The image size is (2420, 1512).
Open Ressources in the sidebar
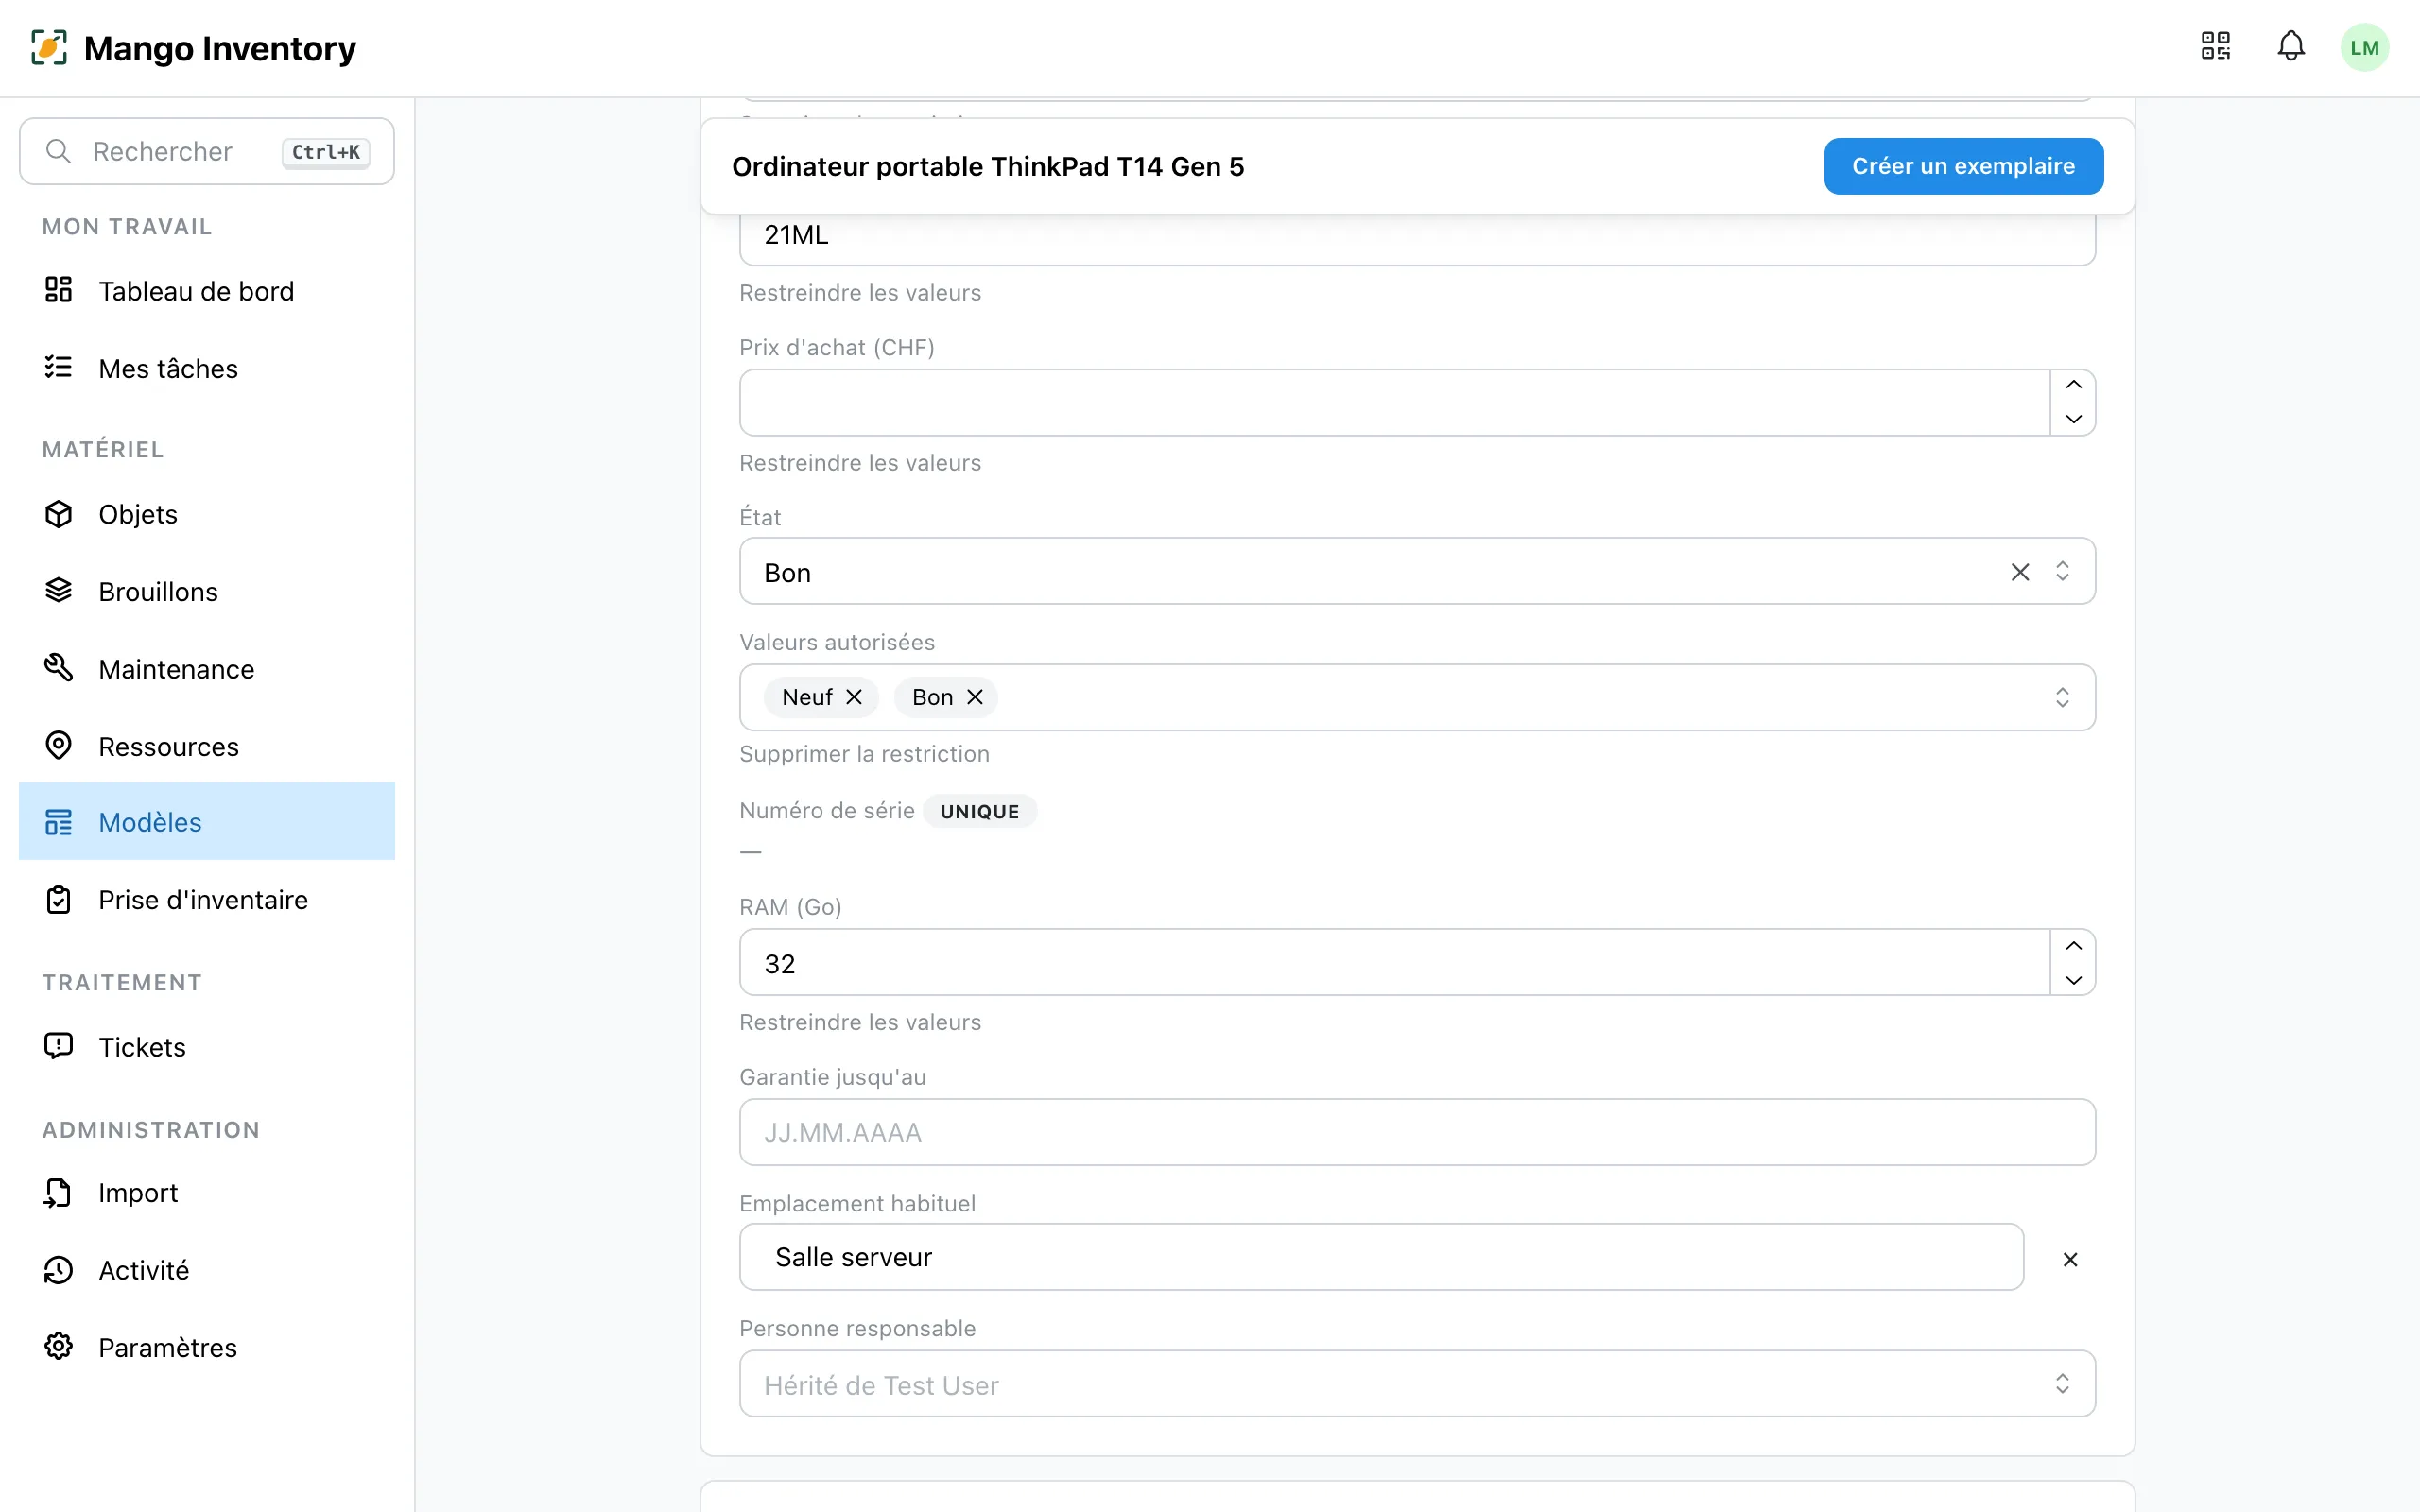coord(207,747)
